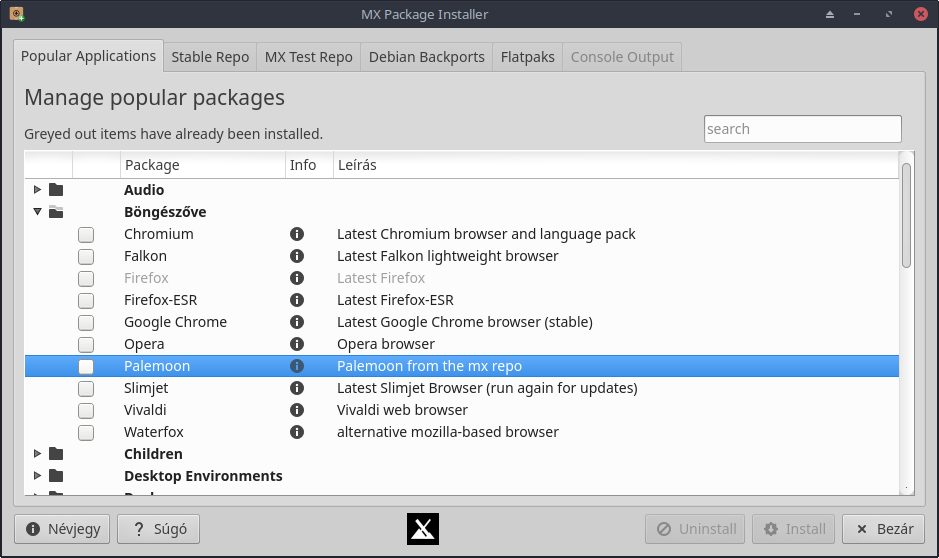Select the Children category label
The height and width of the screenshot is (558, 939).
(153, 454)
